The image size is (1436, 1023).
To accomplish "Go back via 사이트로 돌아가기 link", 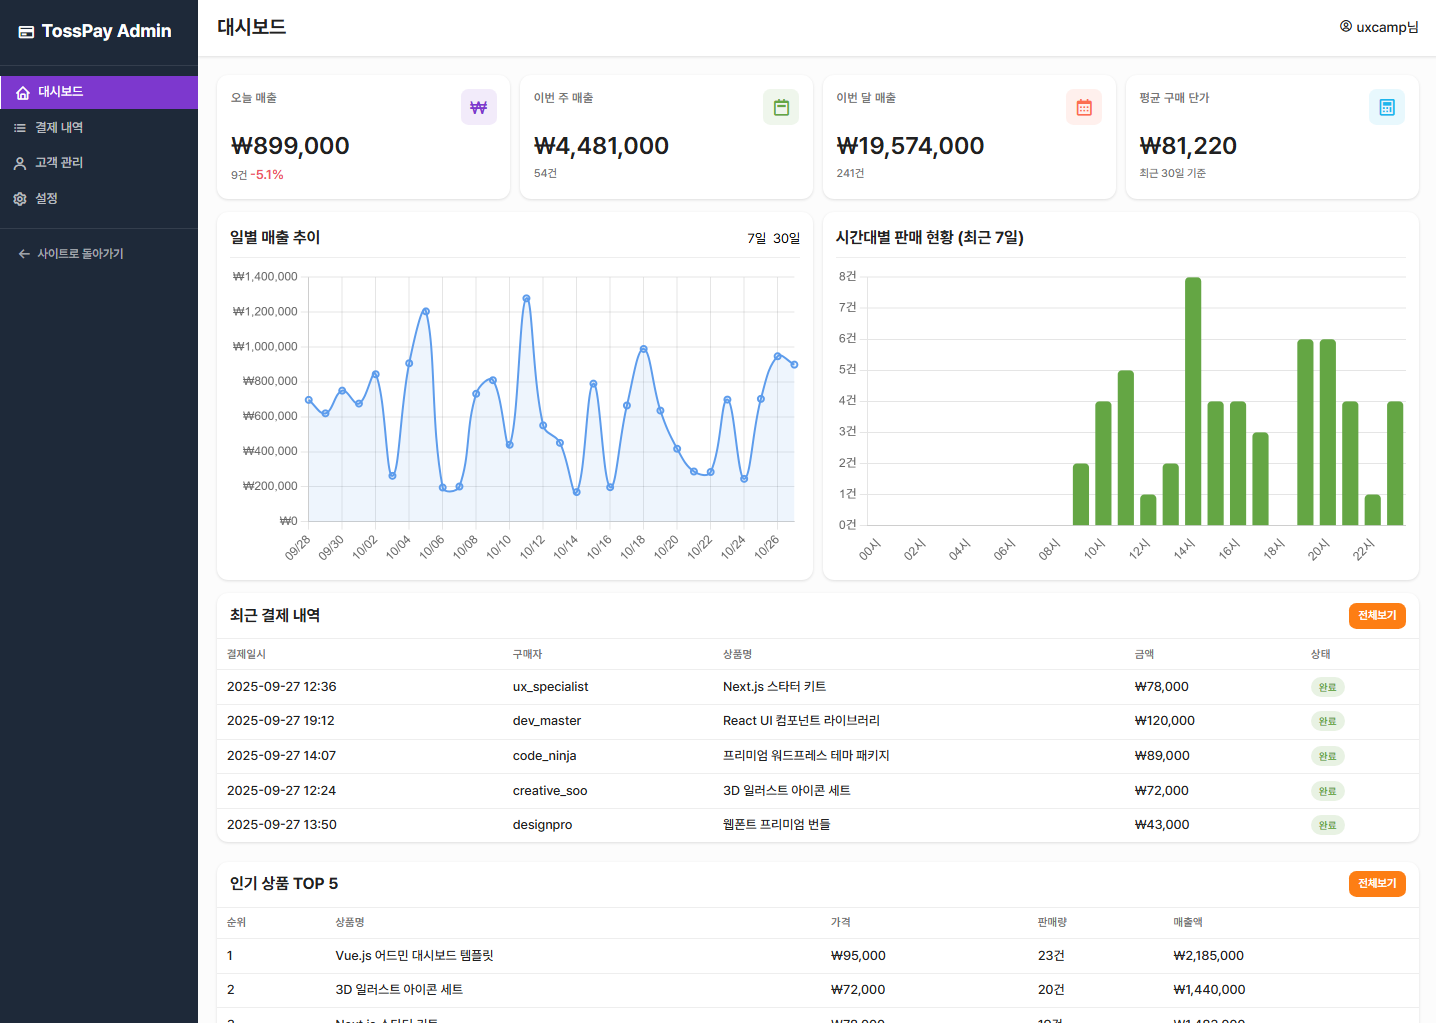I will (80, 254).
